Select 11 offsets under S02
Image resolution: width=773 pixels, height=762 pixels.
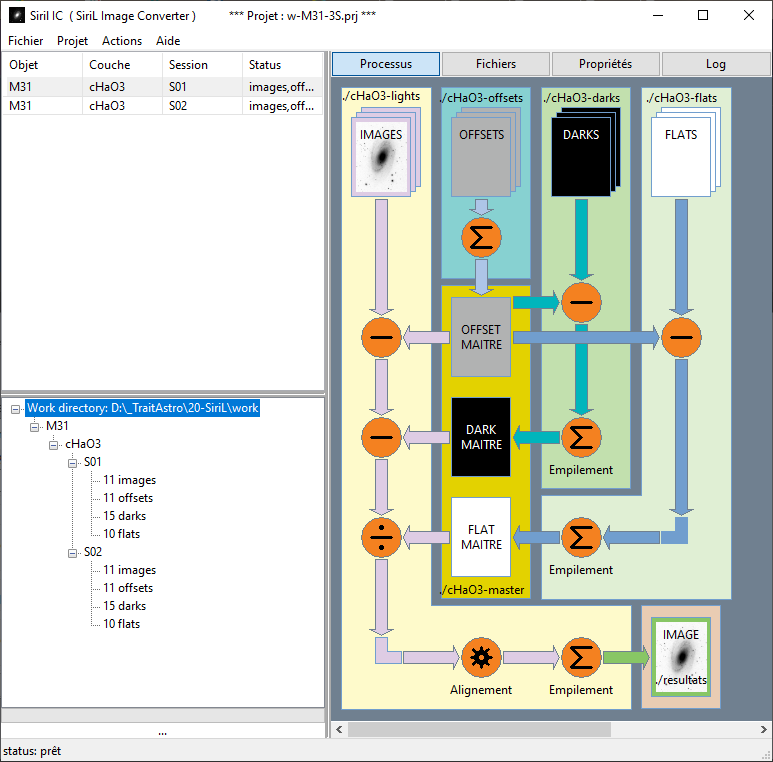[x=128, y=588]
